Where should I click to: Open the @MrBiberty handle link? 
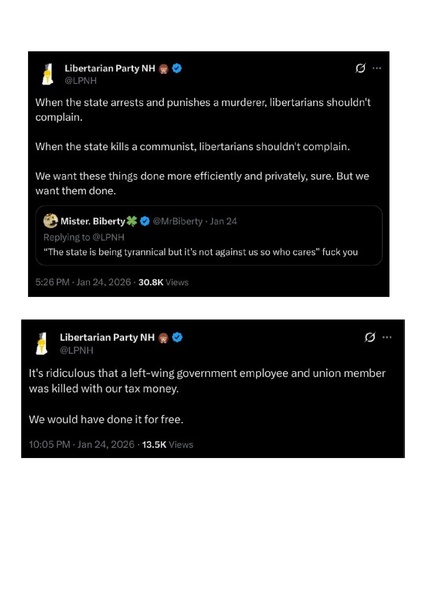click(178, 221)
